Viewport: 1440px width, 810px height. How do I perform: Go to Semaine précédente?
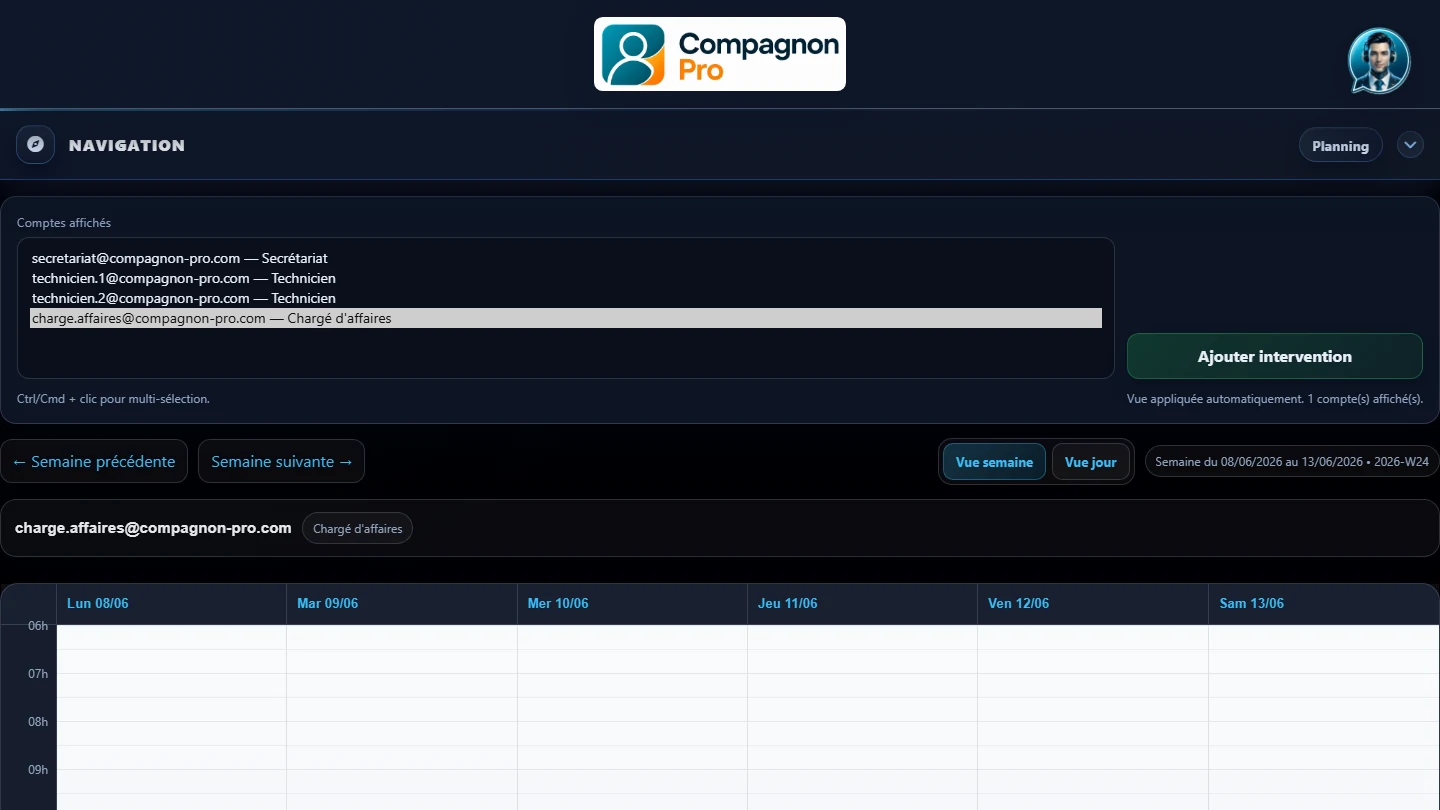(x=94, y=461)
